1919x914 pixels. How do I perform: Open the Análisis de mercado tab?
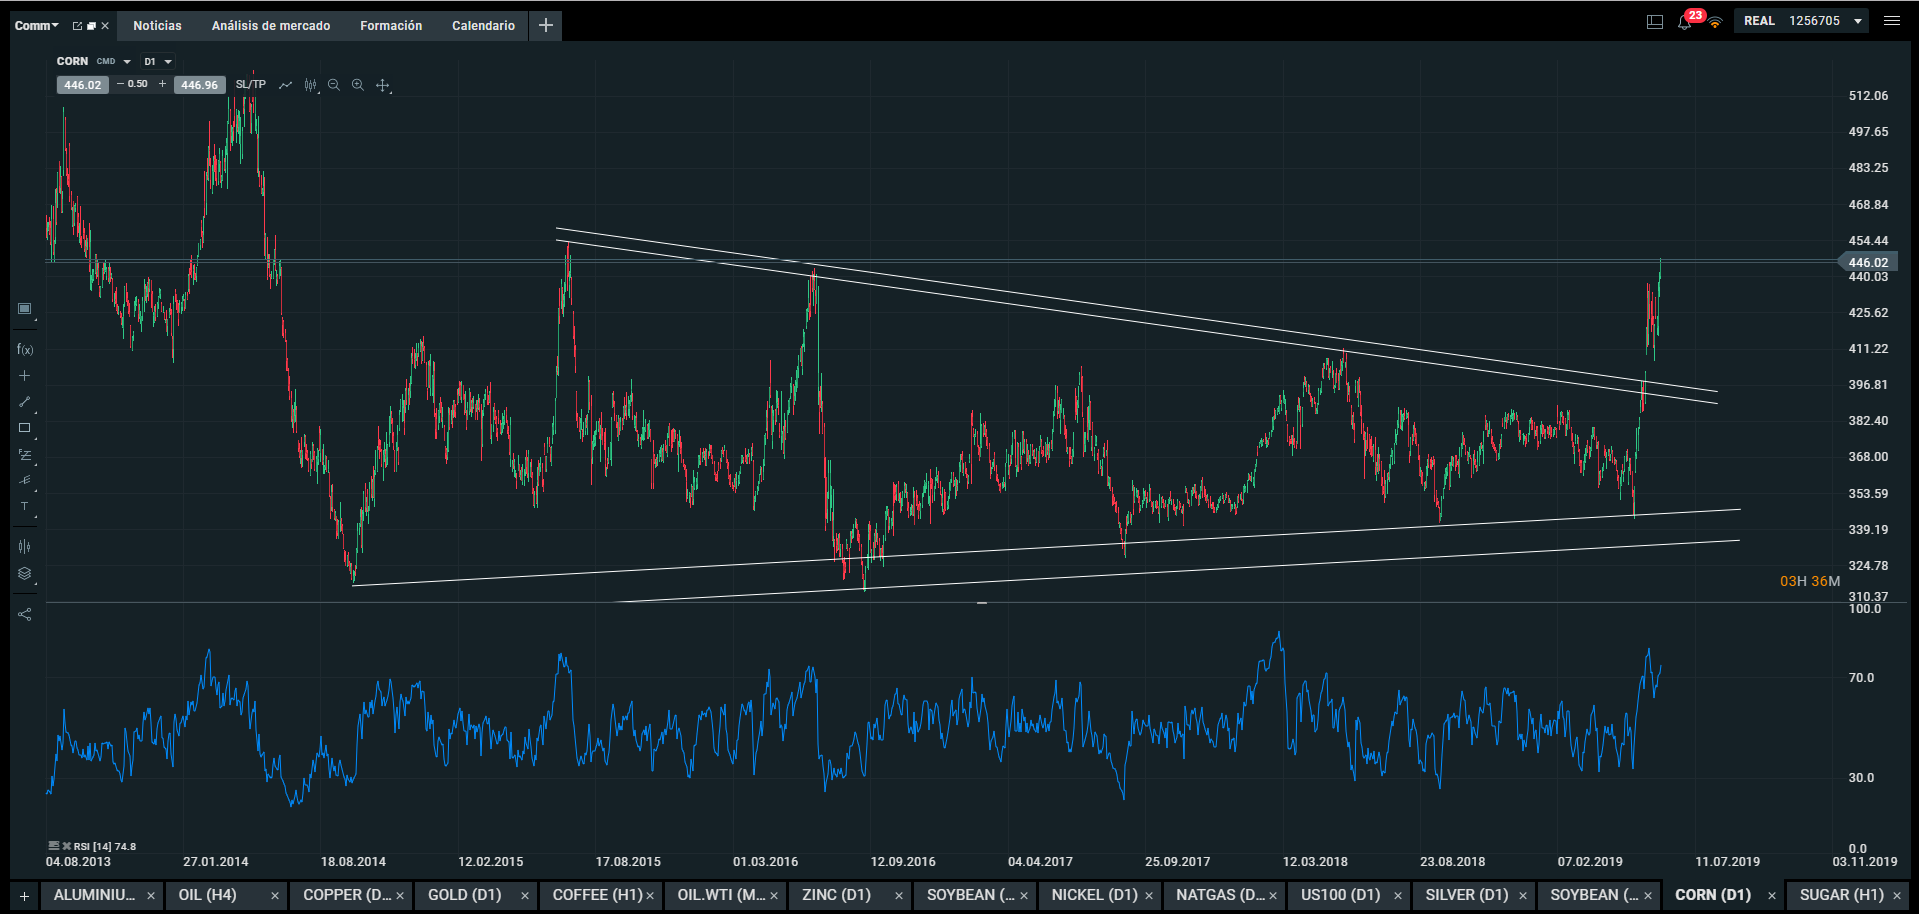coord(271,26)
